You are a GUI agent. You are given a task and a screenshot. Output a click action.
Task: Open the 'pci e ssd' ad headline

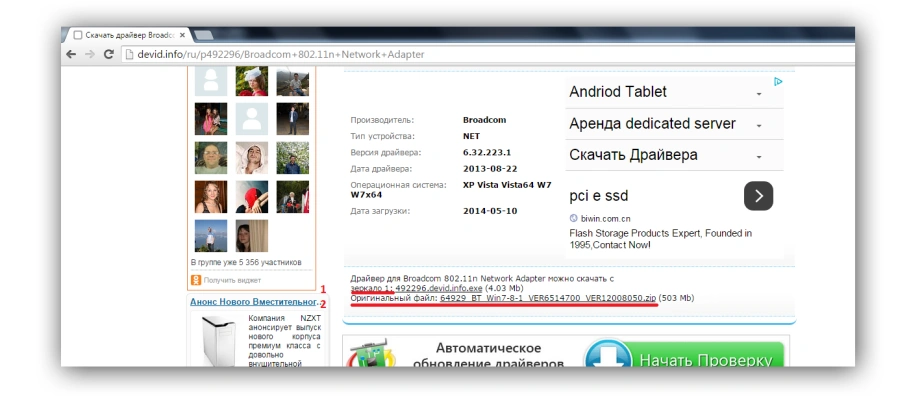pos(598,196)
